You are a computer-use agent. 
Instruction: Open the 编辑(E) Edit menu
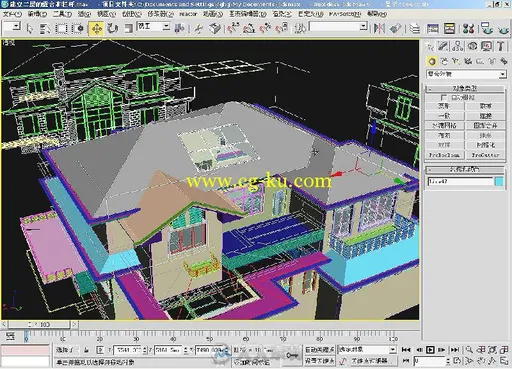pyautogui.click(x=37, y=14)
